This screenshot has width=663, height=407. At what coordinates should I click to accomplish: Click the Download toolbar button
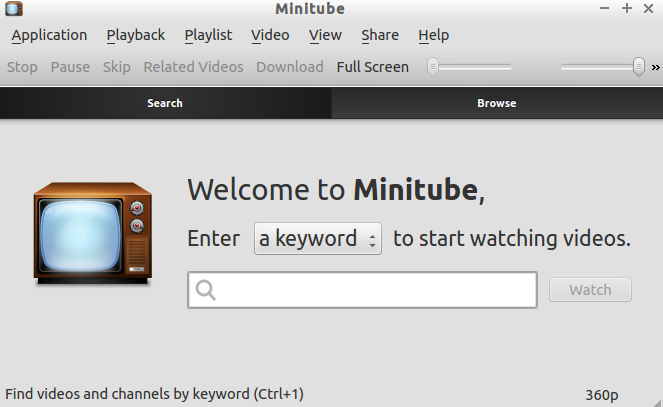click(x=290, y=67)
